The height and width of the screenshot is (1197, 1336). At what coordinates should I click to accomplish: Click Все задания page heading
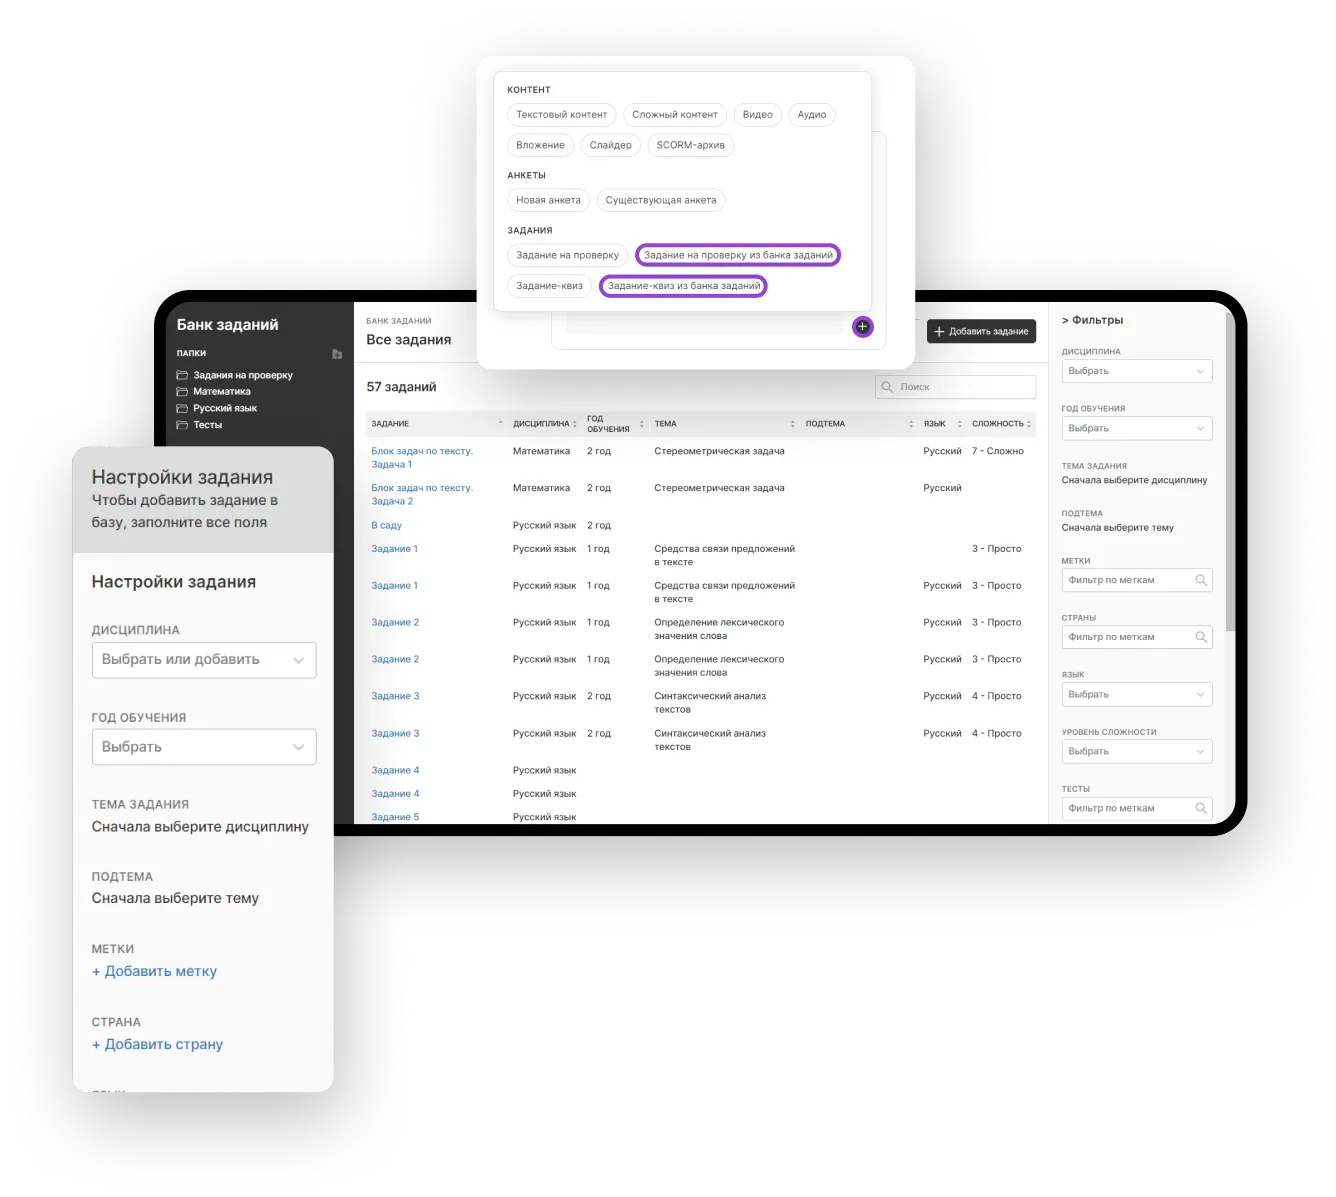(x=408, y=340)
